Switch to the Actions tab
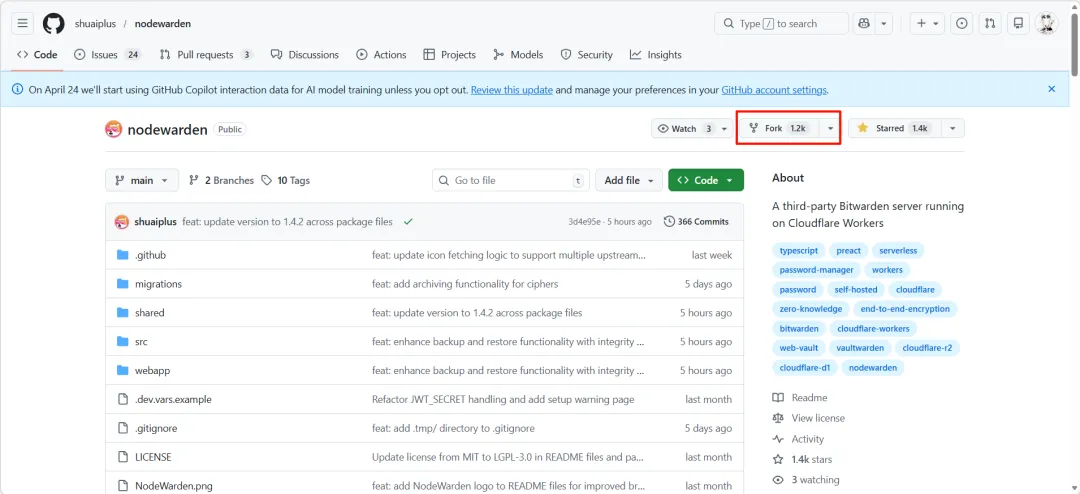 point(381,54)
